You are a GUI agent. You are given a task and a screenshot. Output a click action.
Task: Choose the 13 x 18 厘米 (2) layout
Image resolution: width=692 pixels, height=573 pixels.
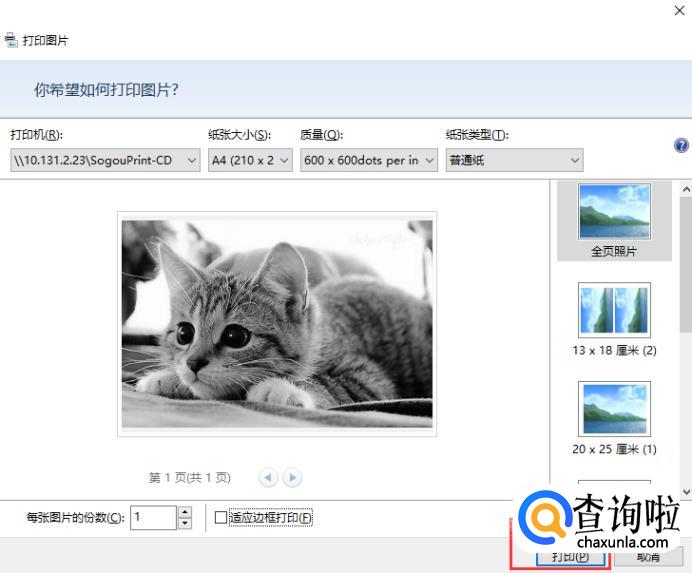(x=614, y=320)
